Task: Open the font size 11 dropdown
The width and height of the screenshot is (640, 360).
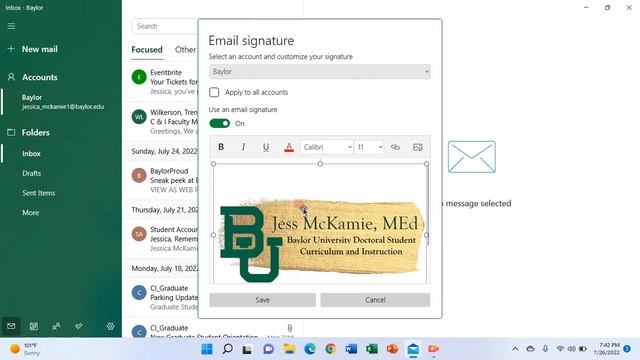Action: (x=369, y=147)
